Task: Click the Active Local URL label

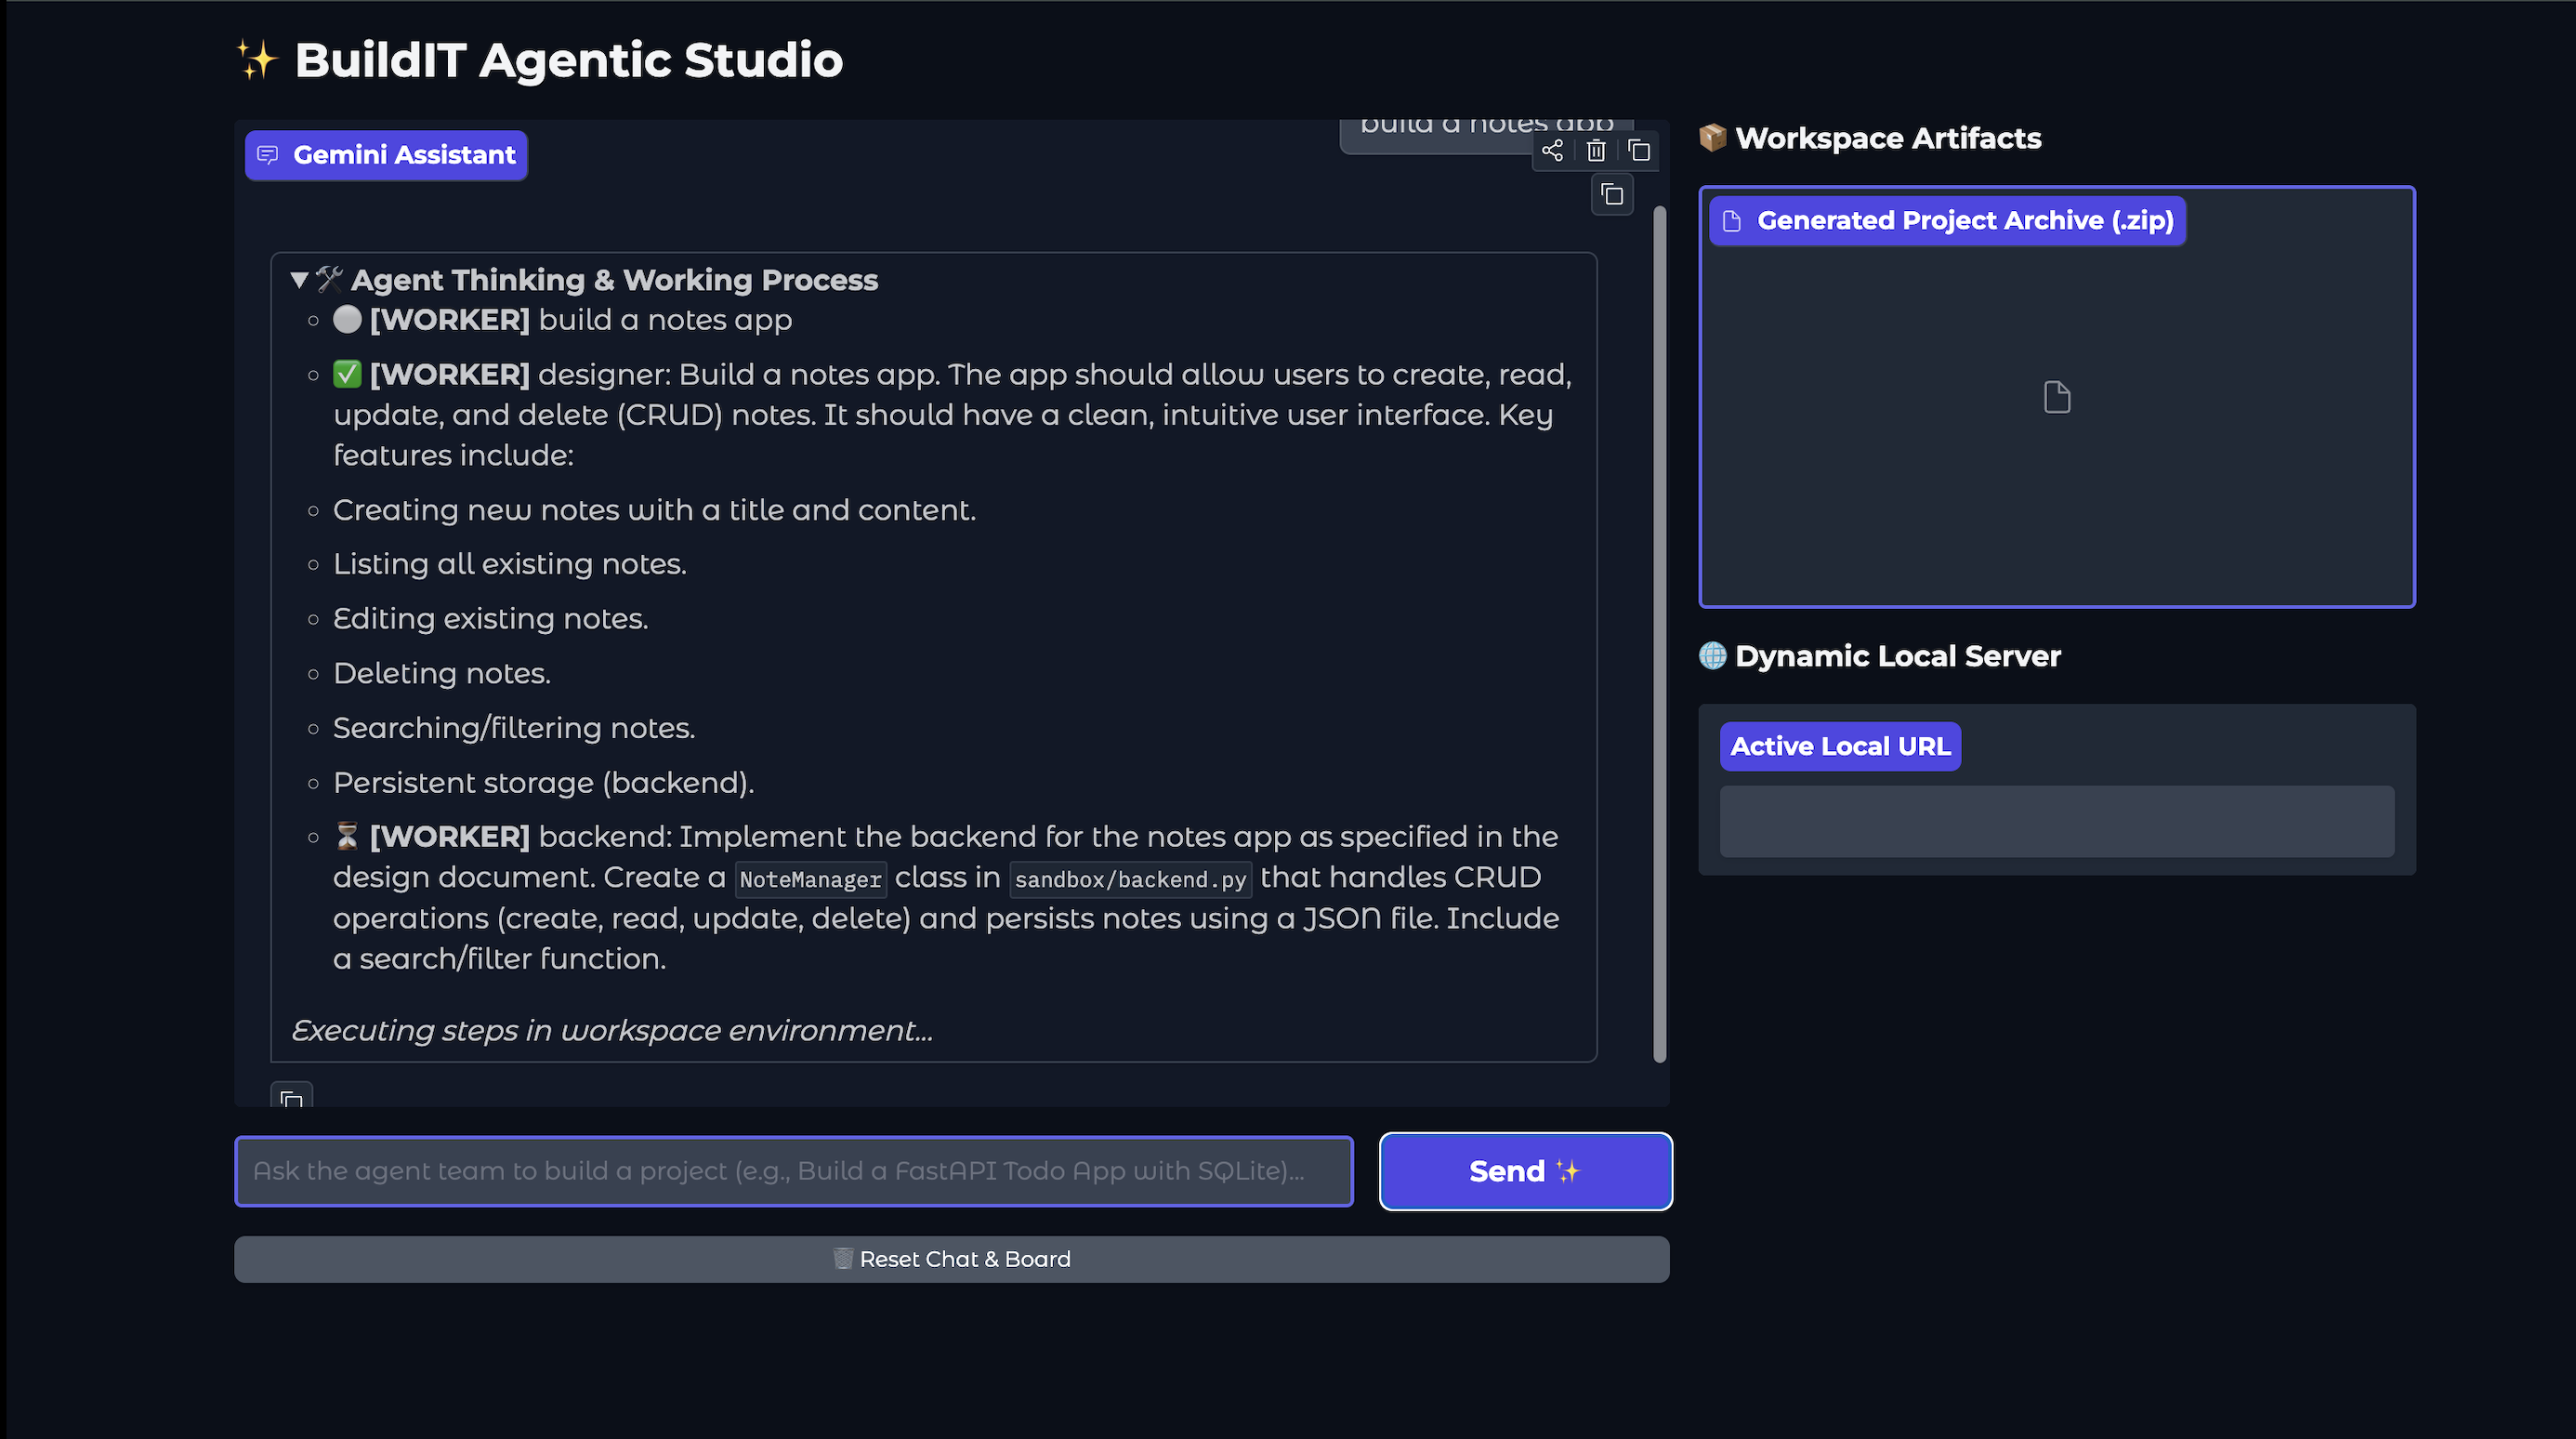Action: coord(1840,746)
